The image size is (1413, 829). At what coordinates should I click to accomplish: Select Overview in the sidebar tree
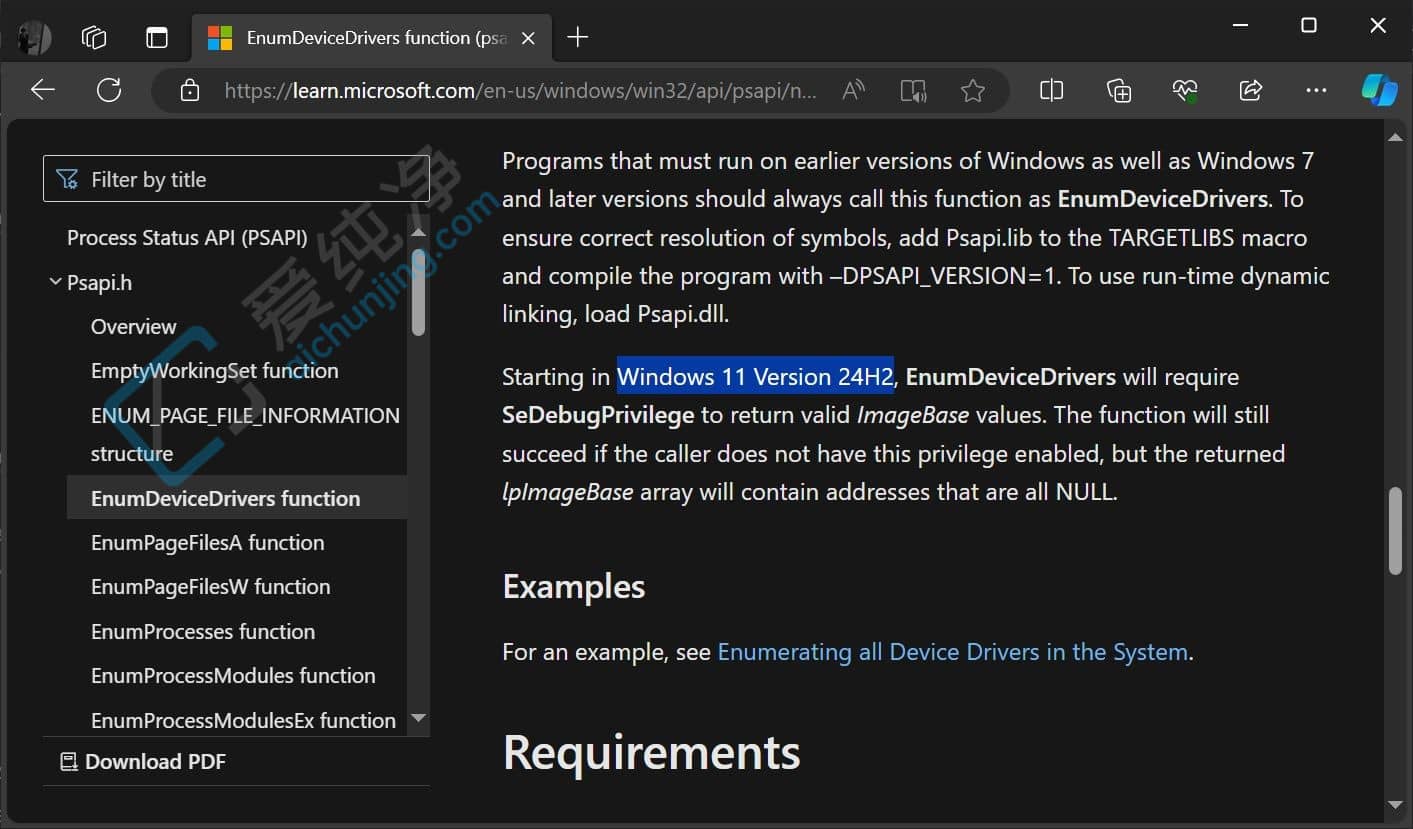point(133,326)
